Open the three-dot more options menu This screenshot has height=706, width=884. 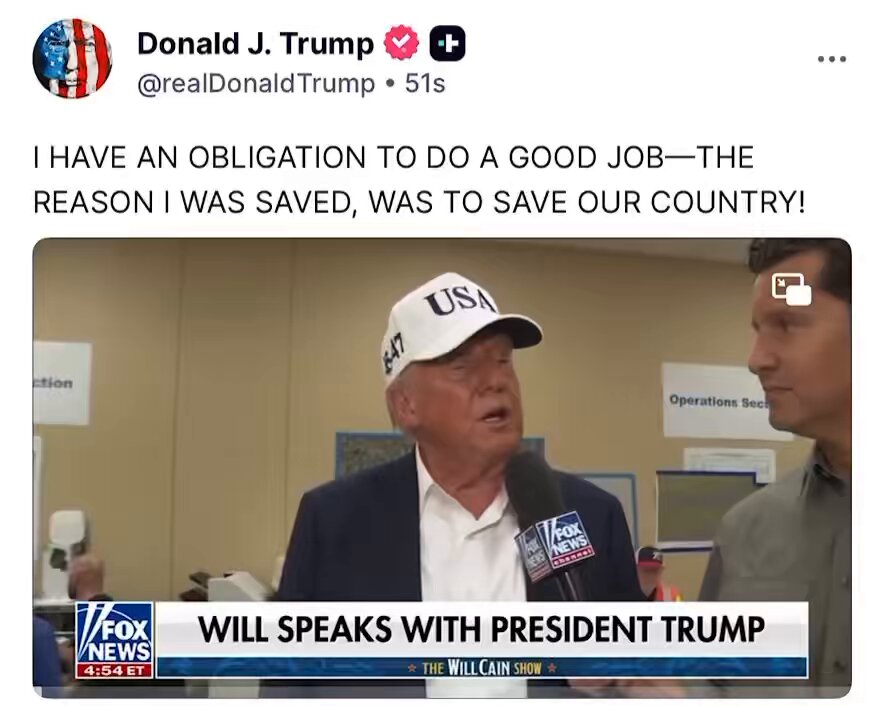click(x=832, y=59)
